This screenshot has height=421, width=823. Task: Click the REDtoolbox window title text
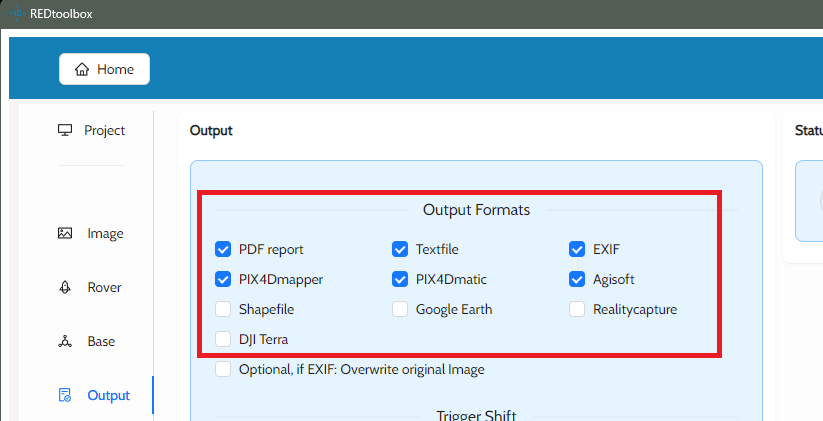(61, 14)
